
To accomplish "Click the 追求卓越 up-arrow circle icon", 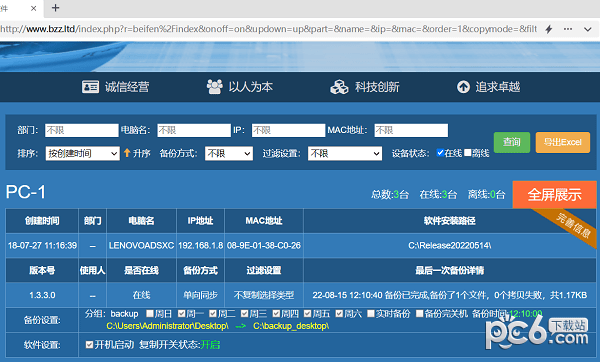I will [x=463, y=87].
